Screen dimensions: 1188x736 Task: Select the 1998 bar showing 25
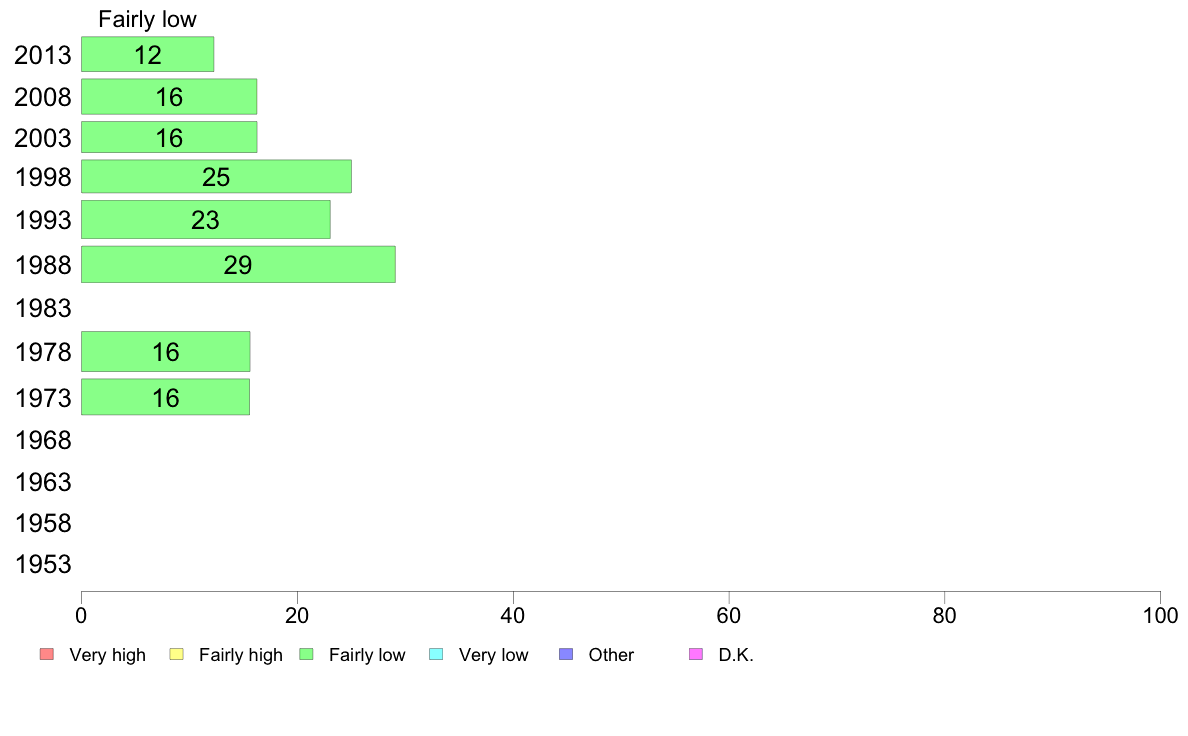217,177
